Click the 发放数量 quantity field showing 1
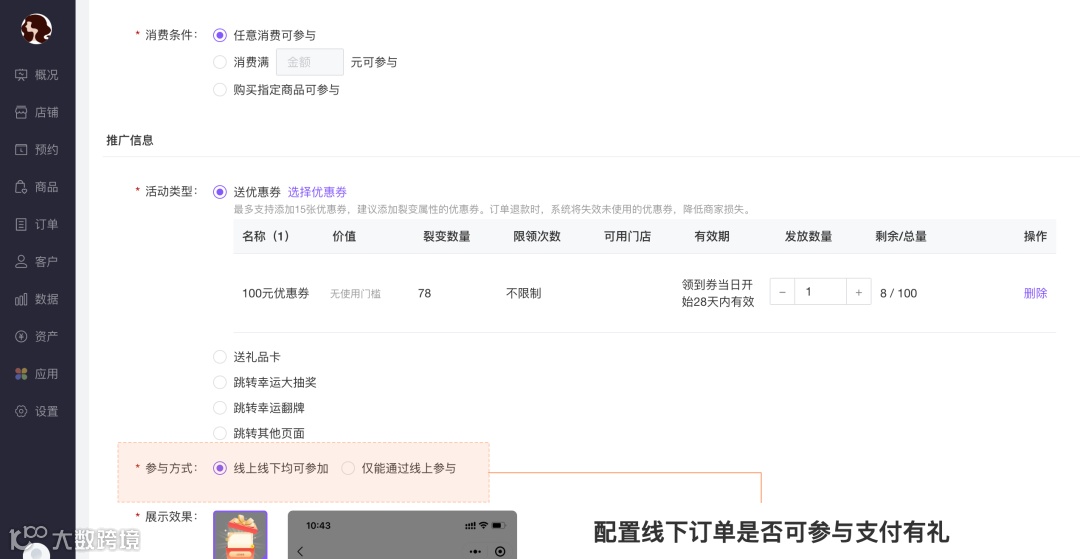This screenshot has width=1080, height=559. pyautogui.click(x=820, y=292)
